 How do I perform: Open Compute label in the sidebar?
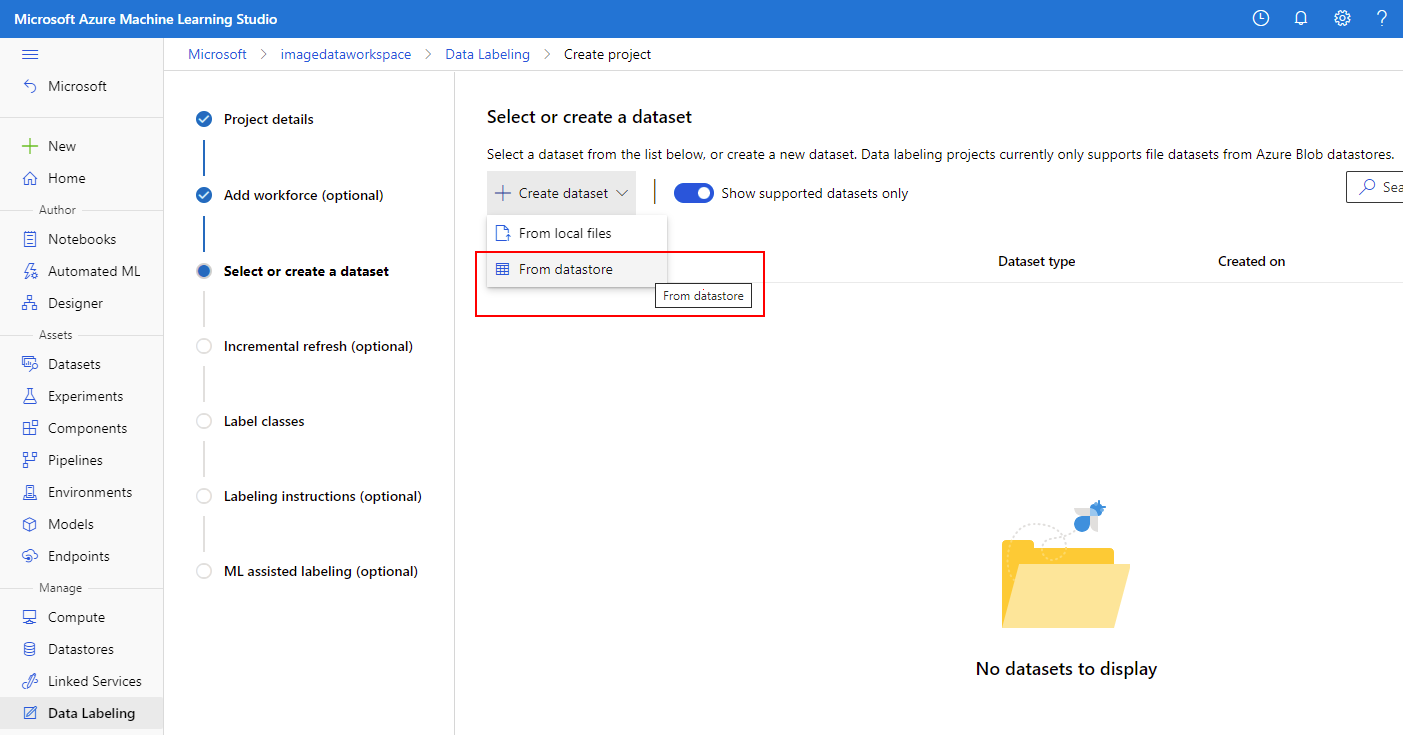point(76,617)
